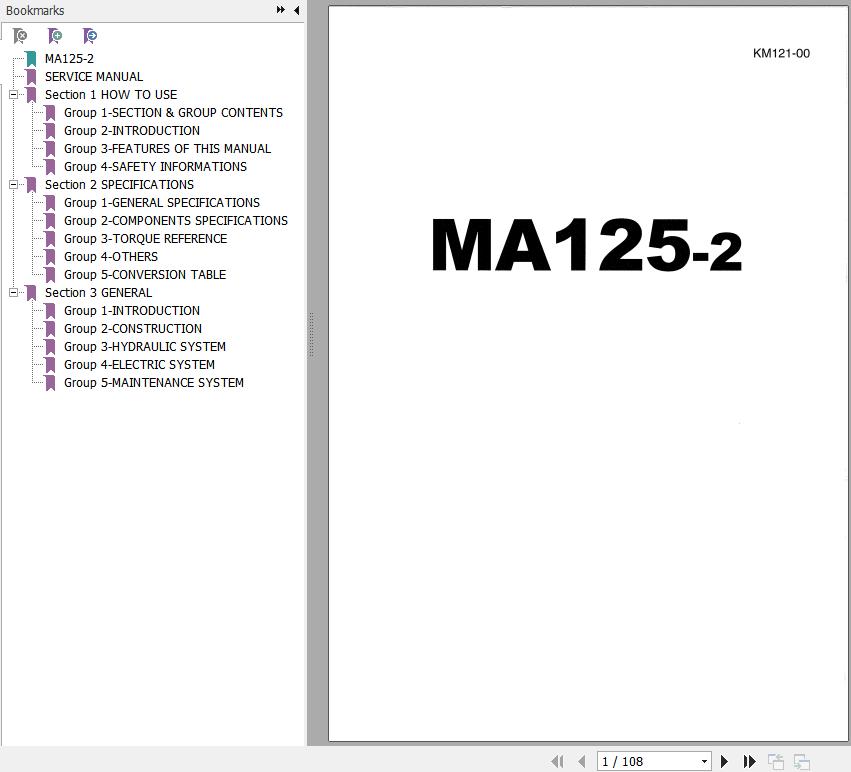Screen dimensions: 851x772
Task: Click the bookmark icon beside Section 3 GENERAL
Action: tap(31, 293)
